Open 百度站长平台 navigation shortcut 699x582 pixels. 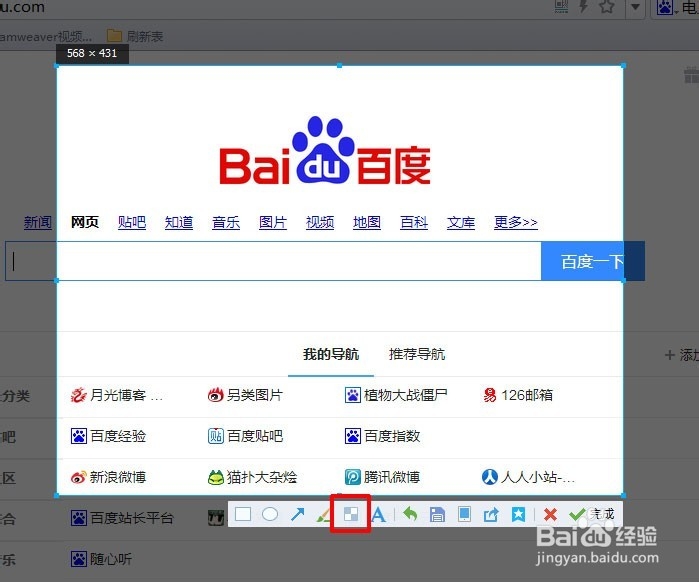(122, 518)
